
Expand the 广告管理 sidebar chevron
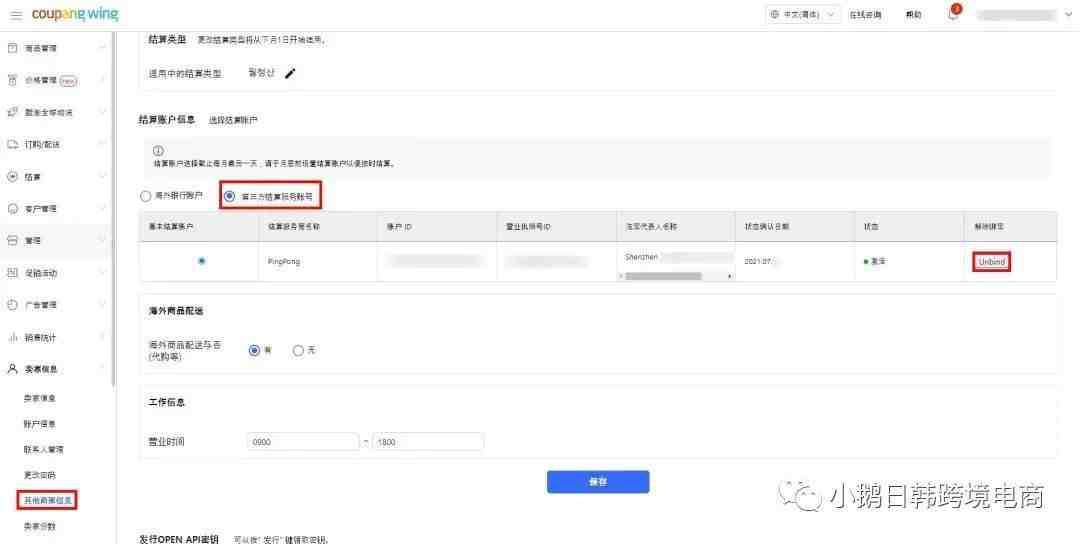(x=103, y=305)
